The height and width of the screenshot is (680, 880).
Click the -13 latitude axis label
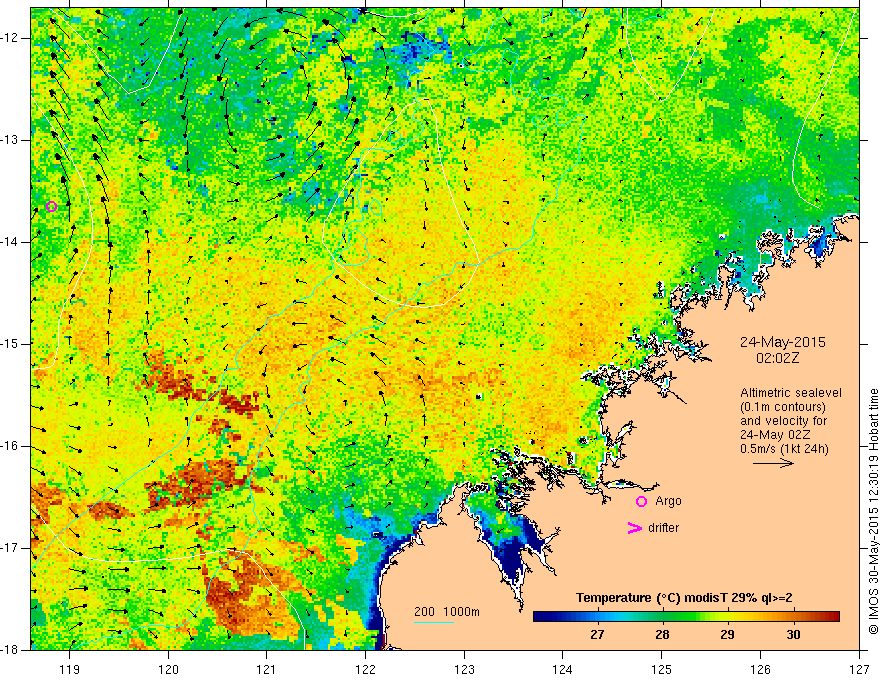[x=11, y=140]
